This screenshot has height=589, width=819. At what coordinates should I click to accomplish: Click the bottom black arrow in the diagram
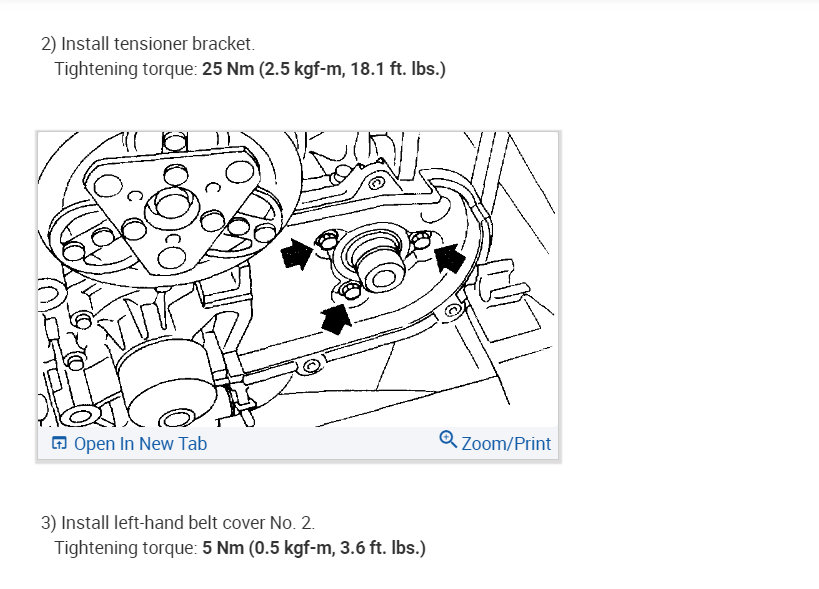[335, 319]
